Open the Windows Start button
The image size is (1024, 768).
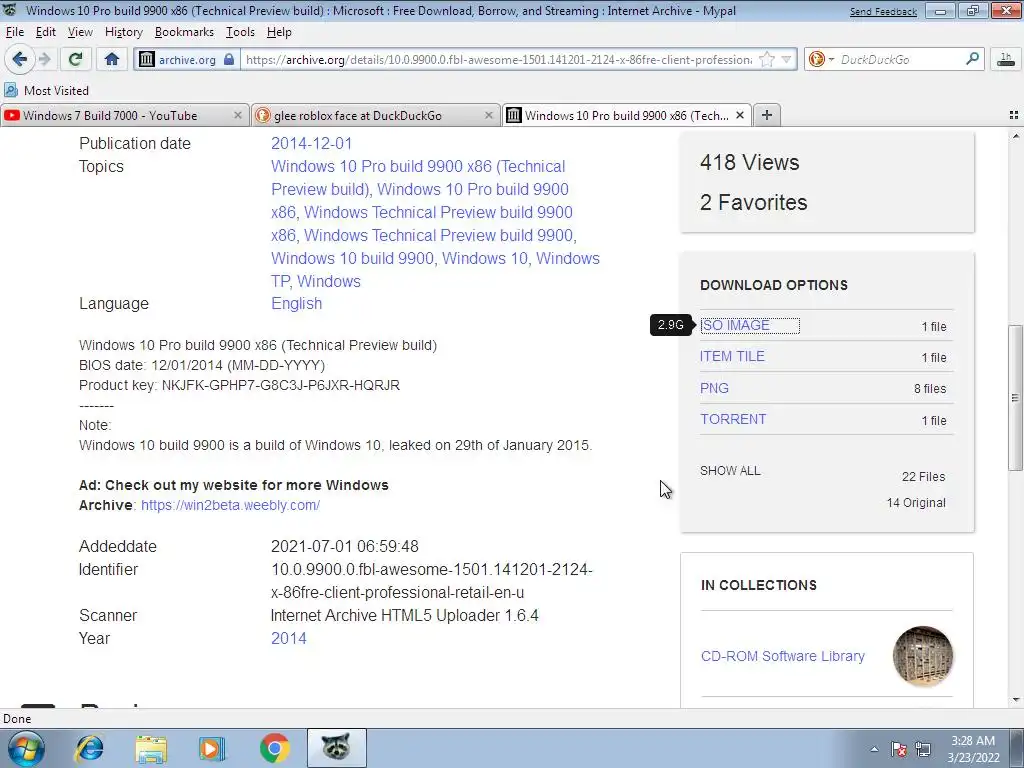coord(26,748)
